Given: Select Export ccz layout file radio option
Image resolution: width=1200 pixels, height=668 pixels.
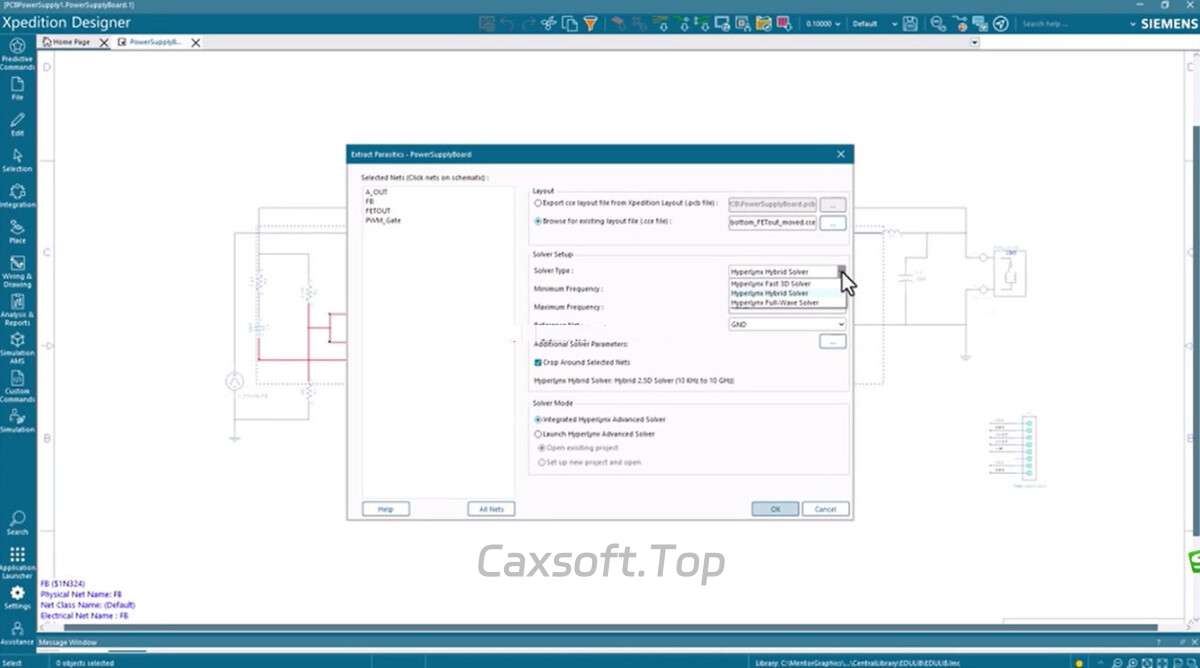Looking at the screenshot, I should point(539,203).
